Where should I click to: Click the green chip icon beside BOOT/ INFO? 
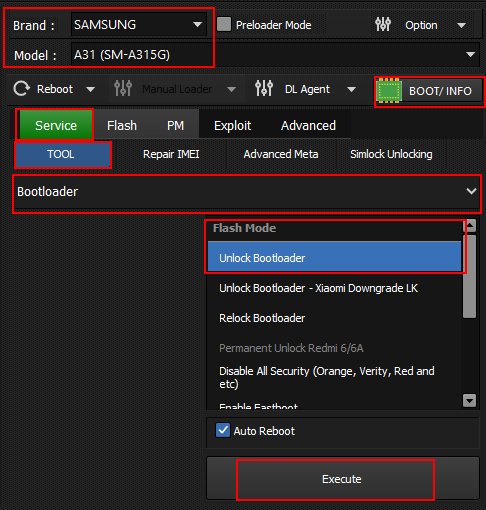[x=389, y=91]
